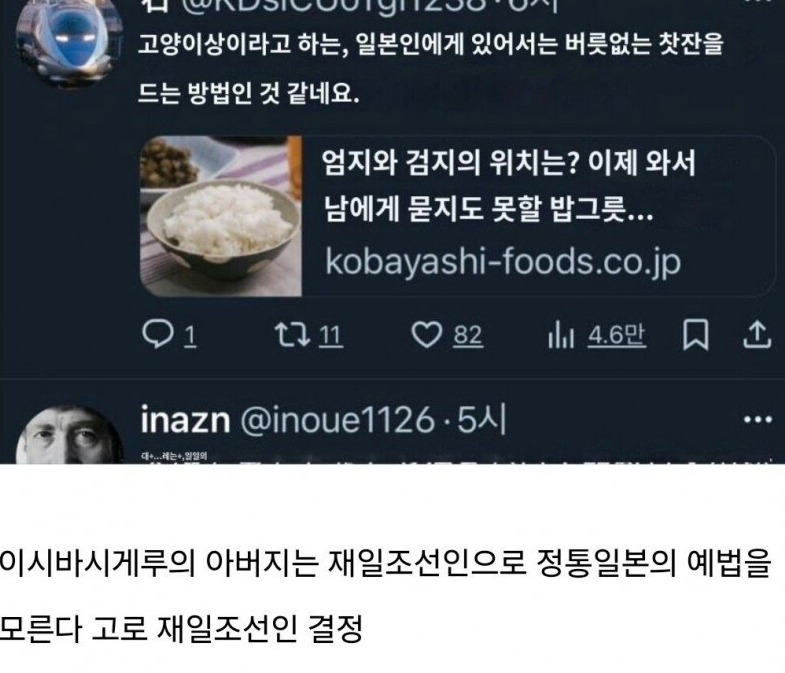Click inazn's face profile picture
The height and width of the screenshot is (673, 785).
point(69,436)
